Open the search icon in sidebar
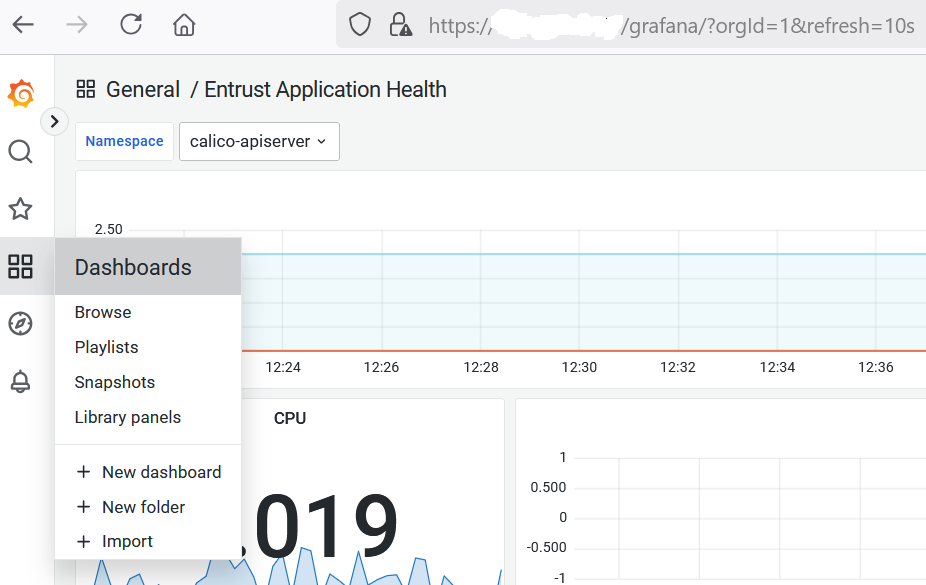The image size is (926, 585). 21,152
